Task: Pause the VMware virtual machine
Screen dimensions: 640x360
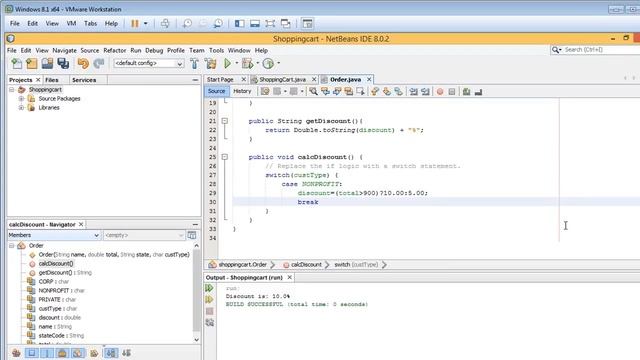Action: pos(135,24)
